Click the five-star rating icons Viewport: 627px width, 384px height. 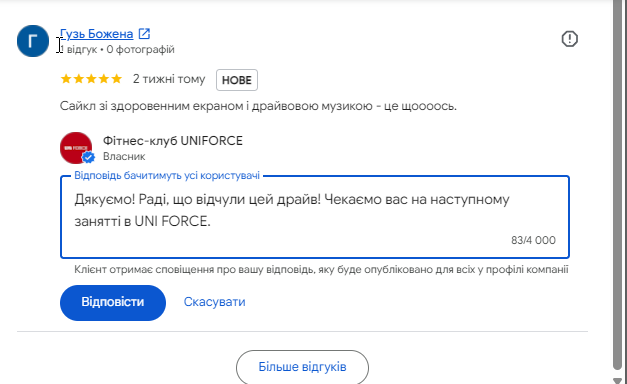point(91,79)
